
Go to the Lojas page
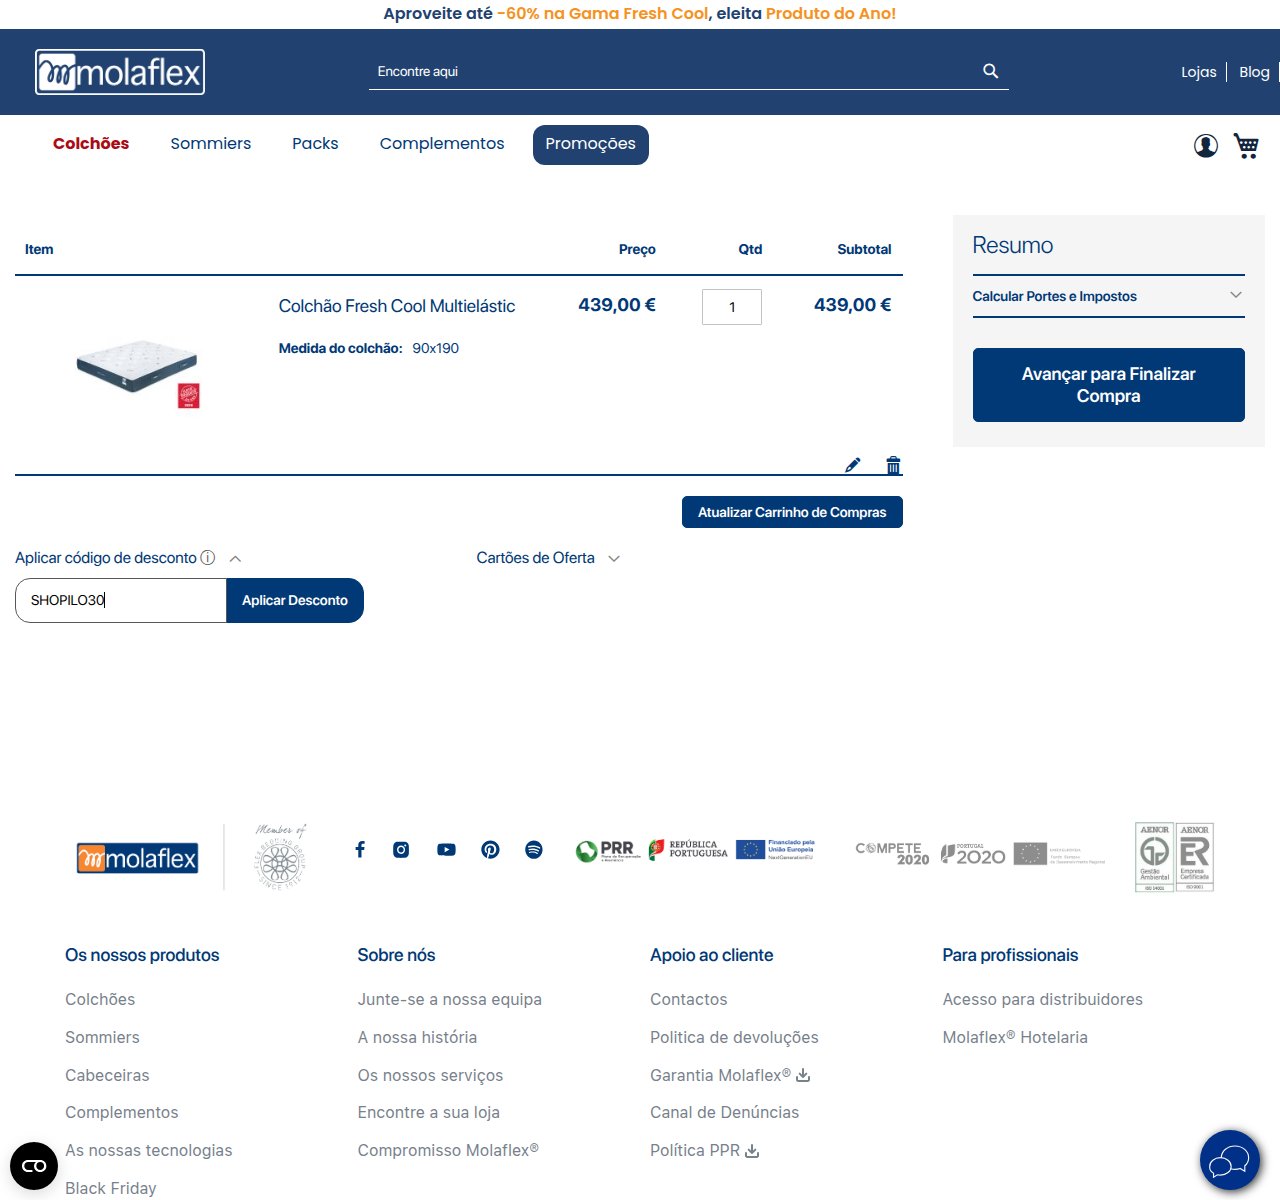pyautogui.click(x=1199, y=72)
